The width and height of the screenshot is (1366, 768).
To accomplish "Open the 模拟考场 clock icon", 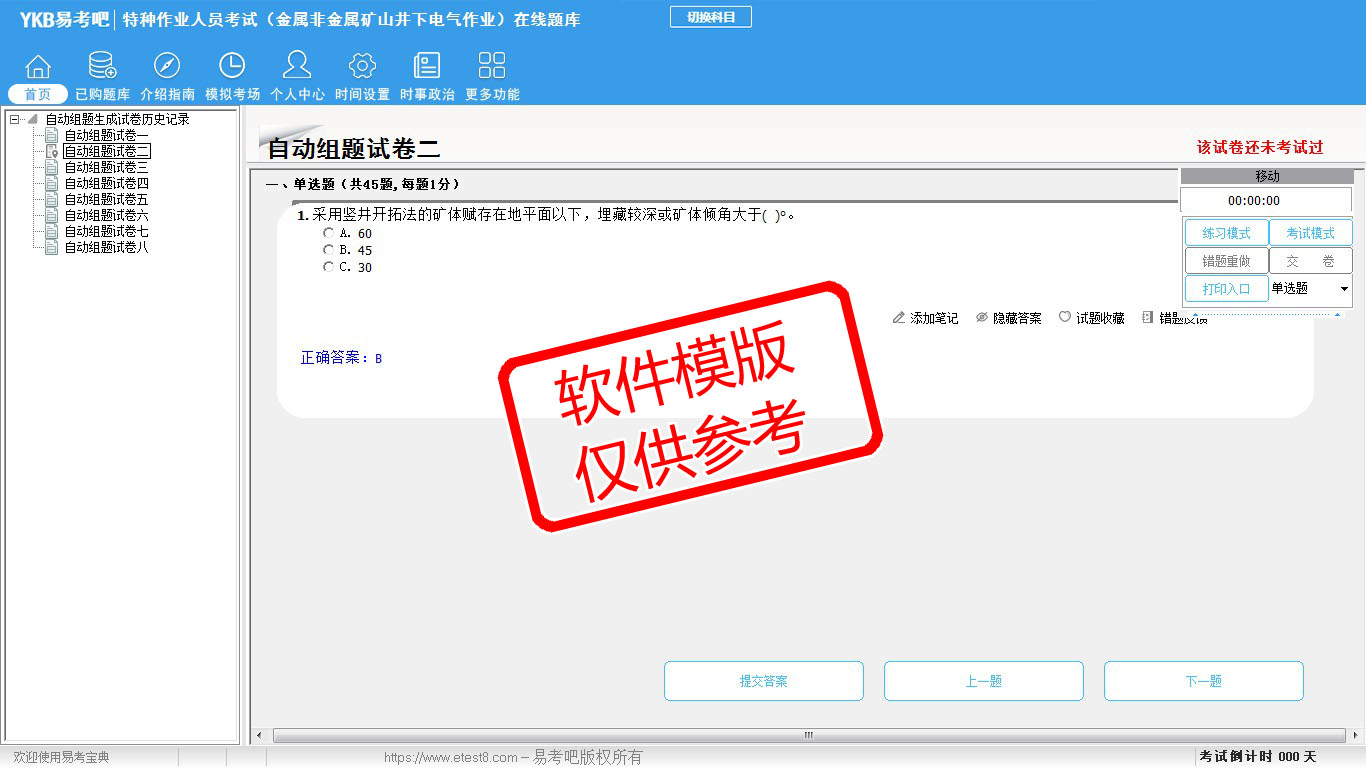I will click(x=232, y=67).
